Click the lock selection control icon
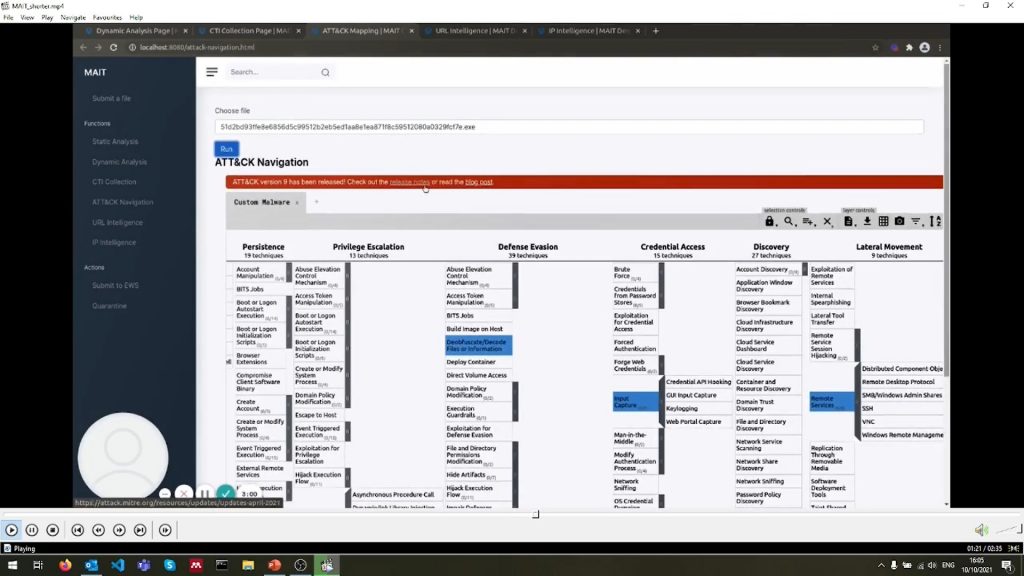Viewport: 1024px width, 576px height. click(x=769, y=221)
